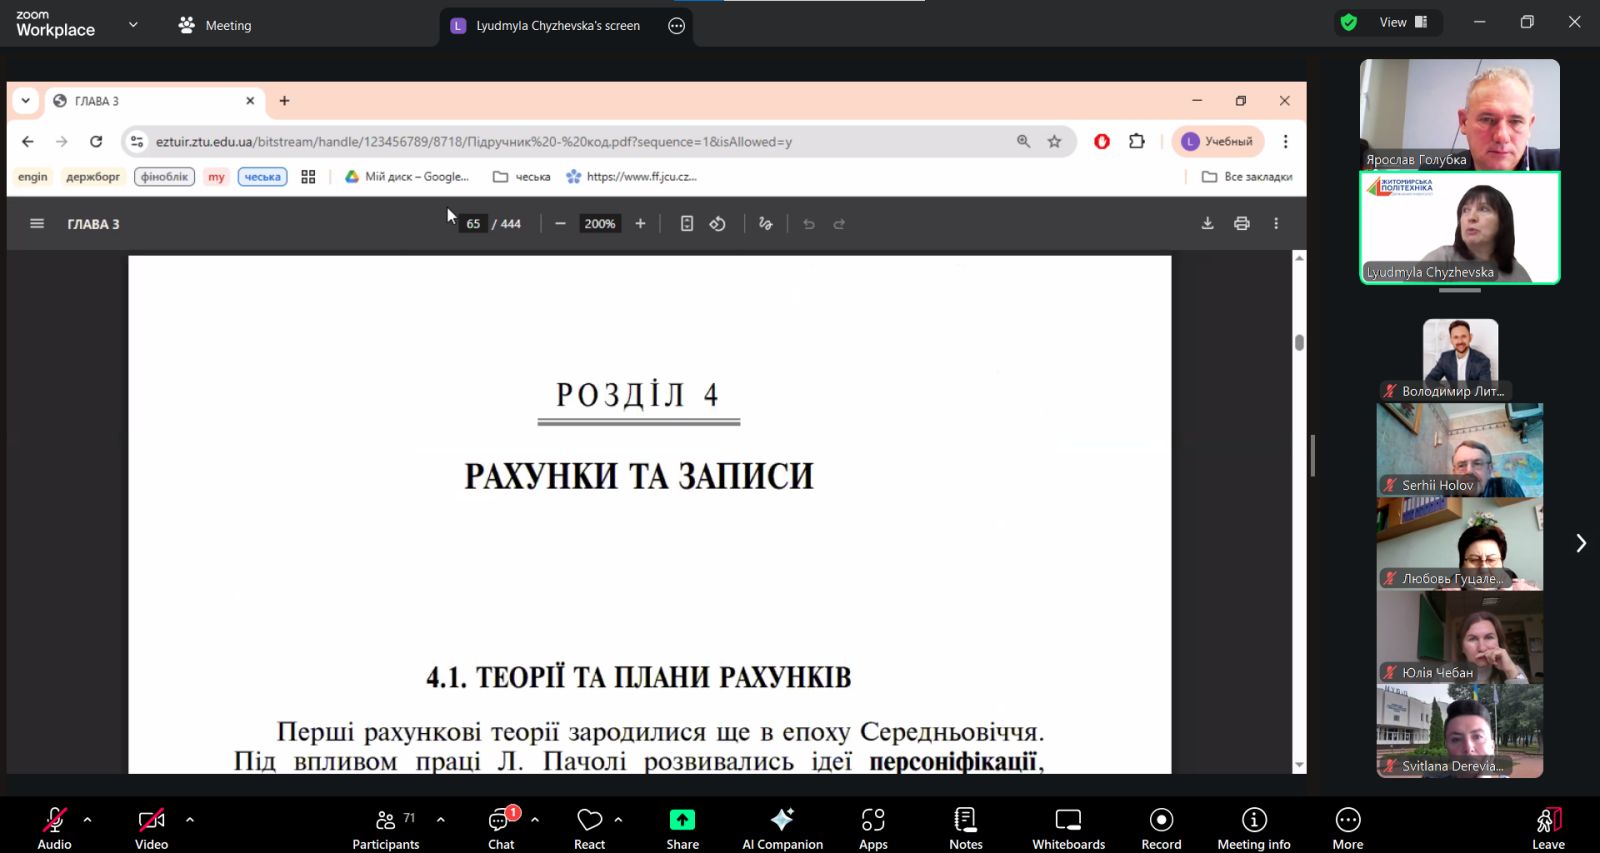Bookmark this page with the star
Viewport: 1600px width, 853px height.
pos(1054,142)
